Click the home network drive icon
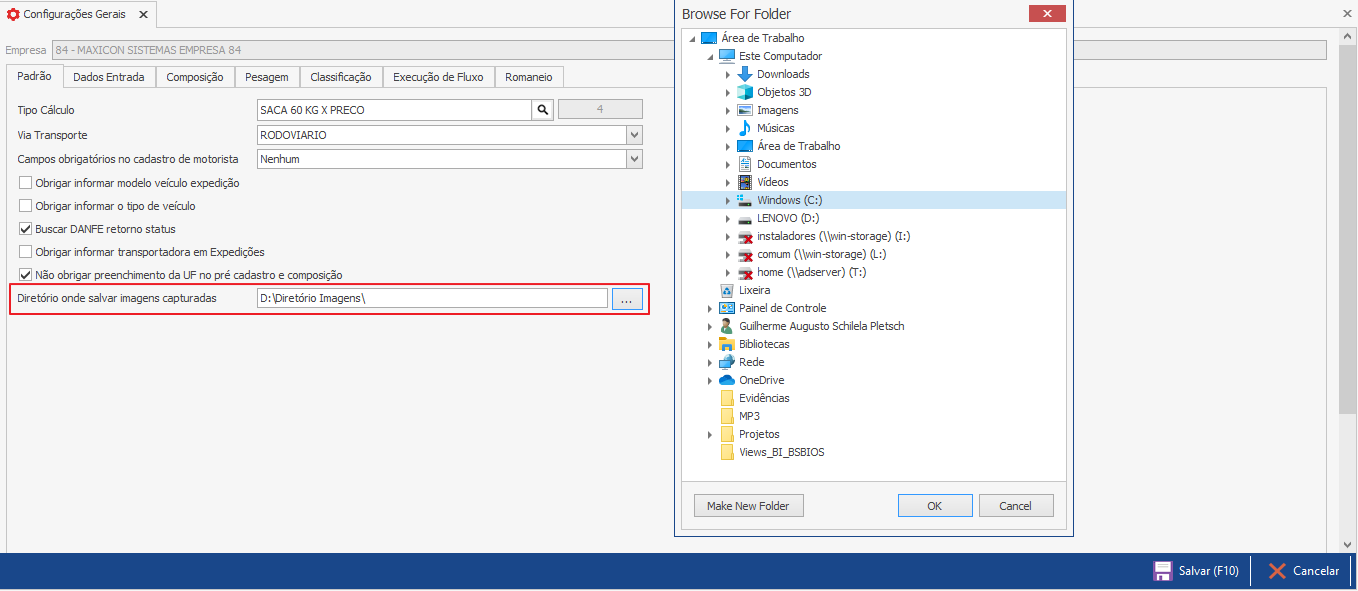This screenshot has width=1358, height=591. 744,272
